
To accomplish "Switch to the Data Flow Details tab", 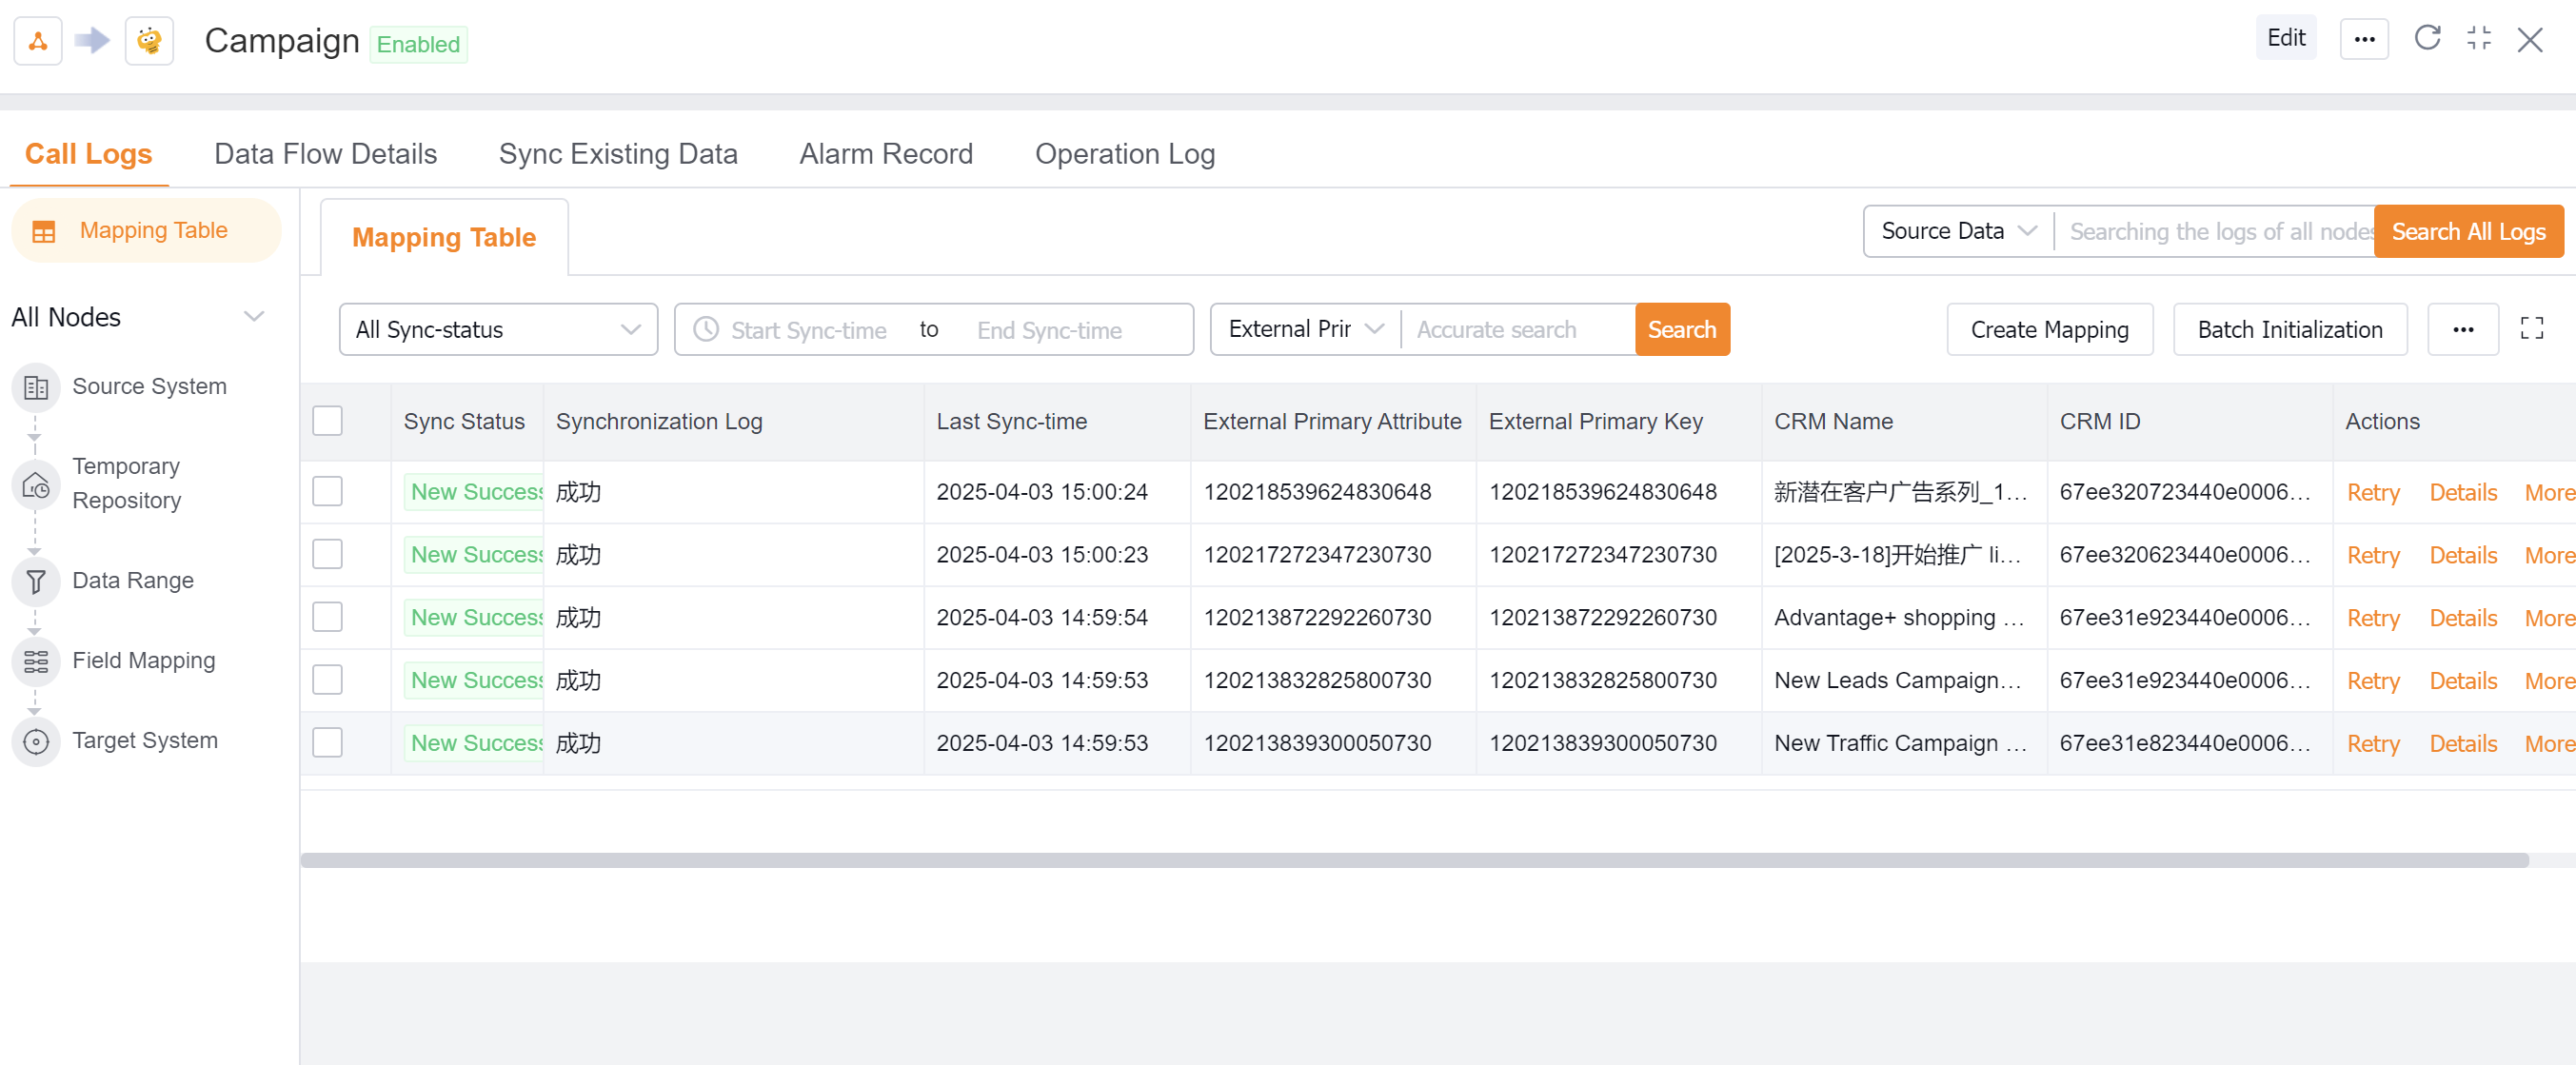I will tap(325, 154).
